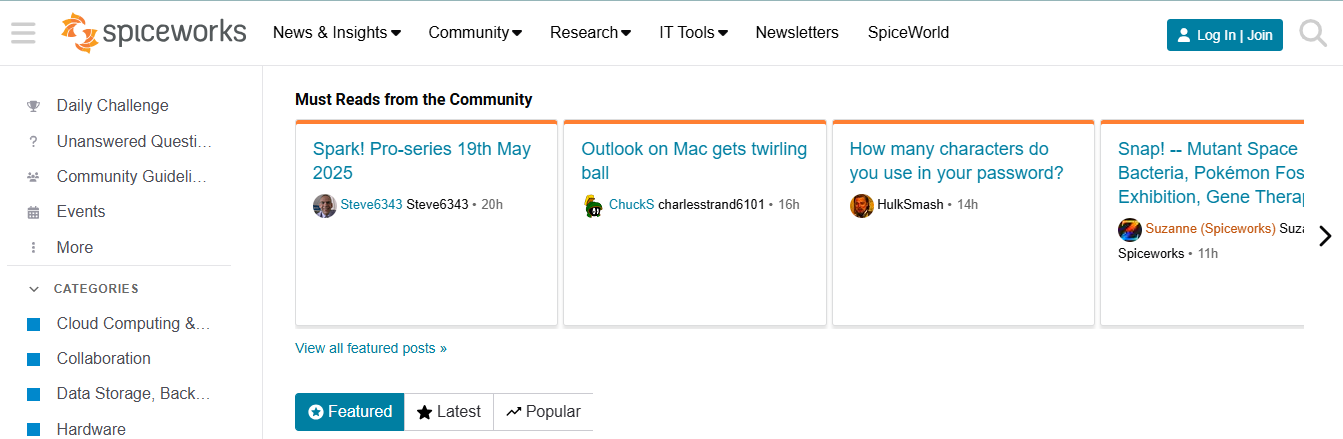The width and height of the screenshot is (1343, 439).
Task: Click the Daily Challenge trophy icon
Action: pyautogui.click(x=33, y=106)
